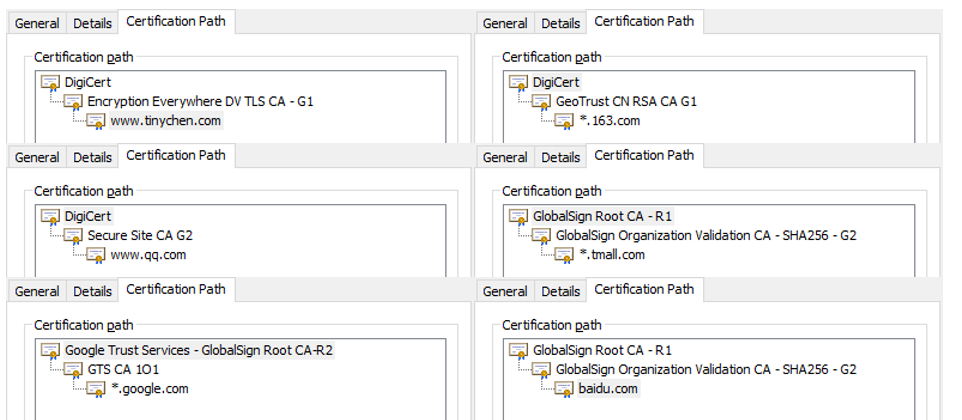The image size is (962, 420).
Task: Click certificate icon beside *.163.com
Action: click(x=564, y=121)
